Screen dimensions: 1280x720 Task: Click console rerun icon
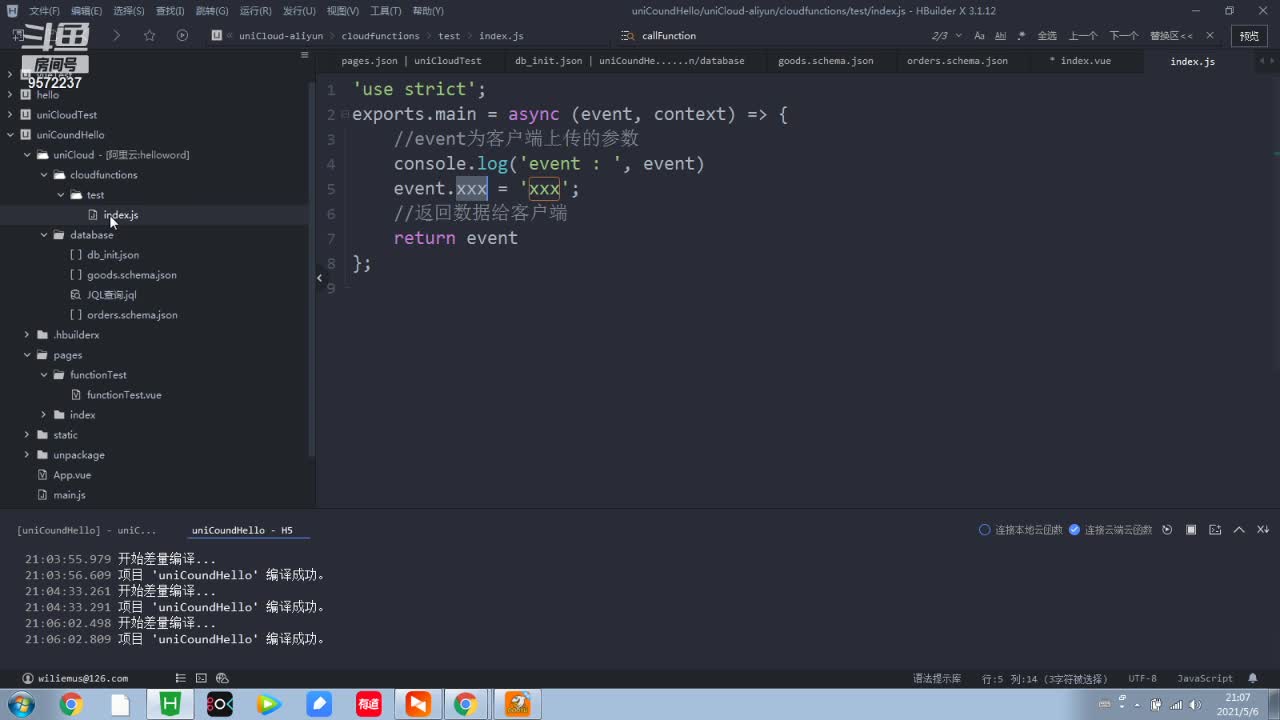tap(1167, 530)
